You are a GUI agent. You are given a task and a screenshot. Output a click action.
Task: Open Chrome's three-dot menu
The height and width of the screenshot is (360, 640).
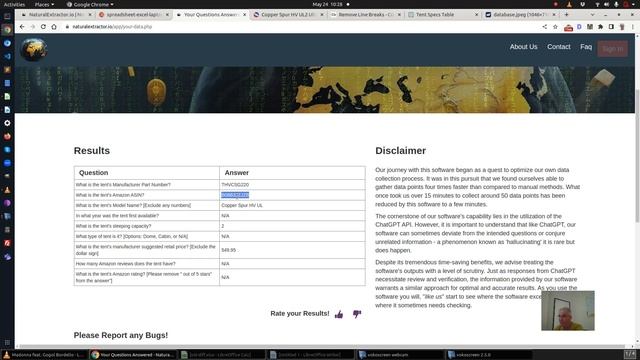point(632,27)
